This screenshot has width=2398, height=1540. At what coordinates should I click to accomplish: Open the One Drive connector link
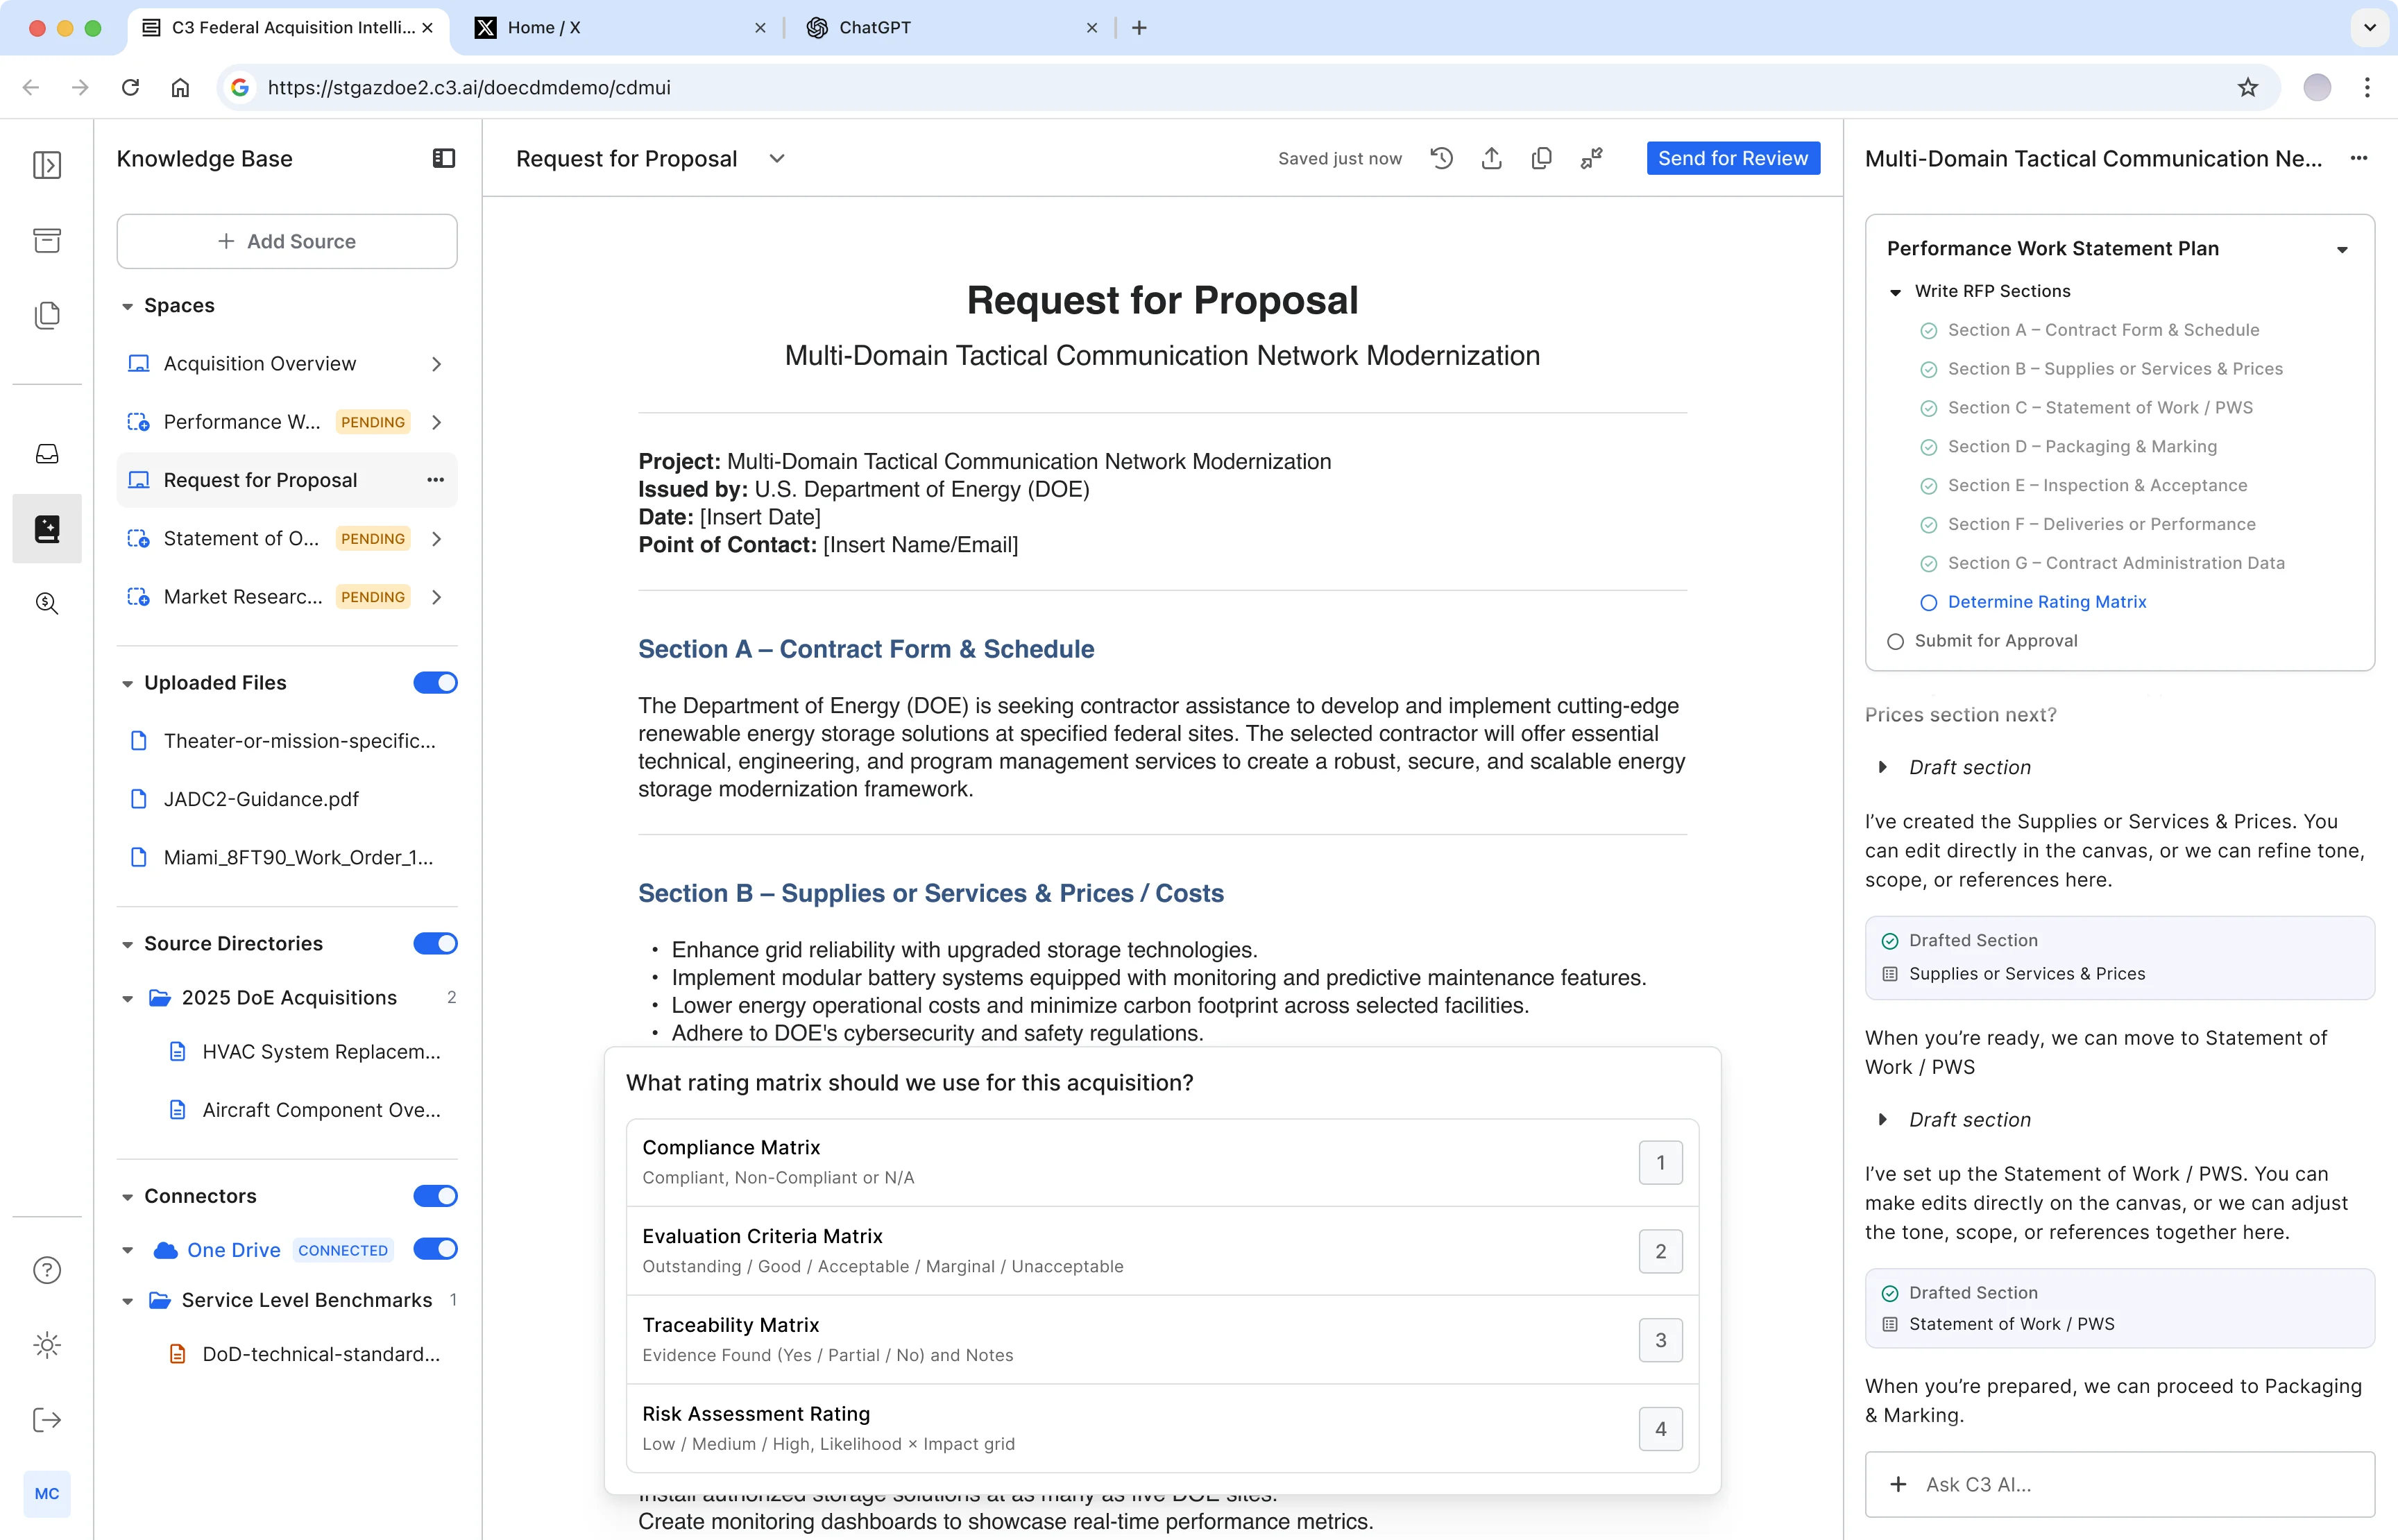[234, 1250]
